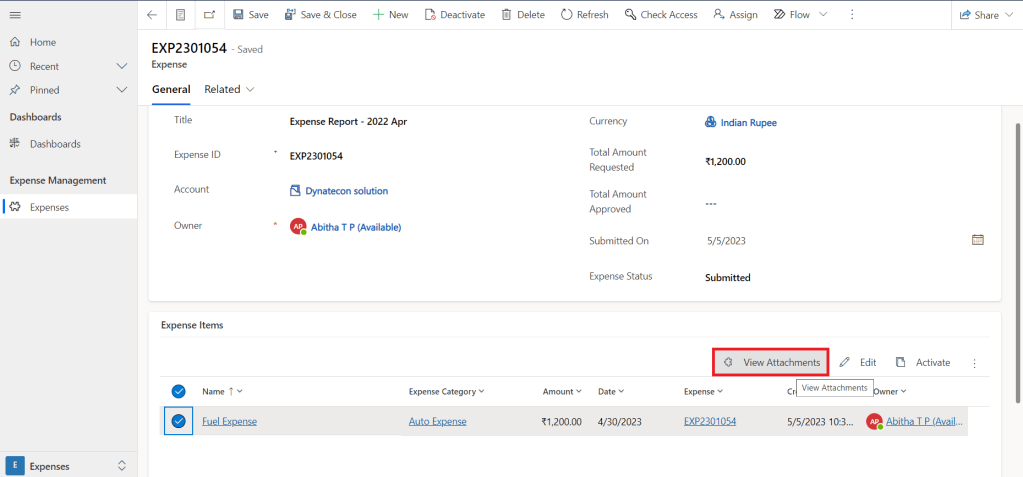
Task: Uncheck the Fuel Expense row checkbox
Action: [179, 421]
